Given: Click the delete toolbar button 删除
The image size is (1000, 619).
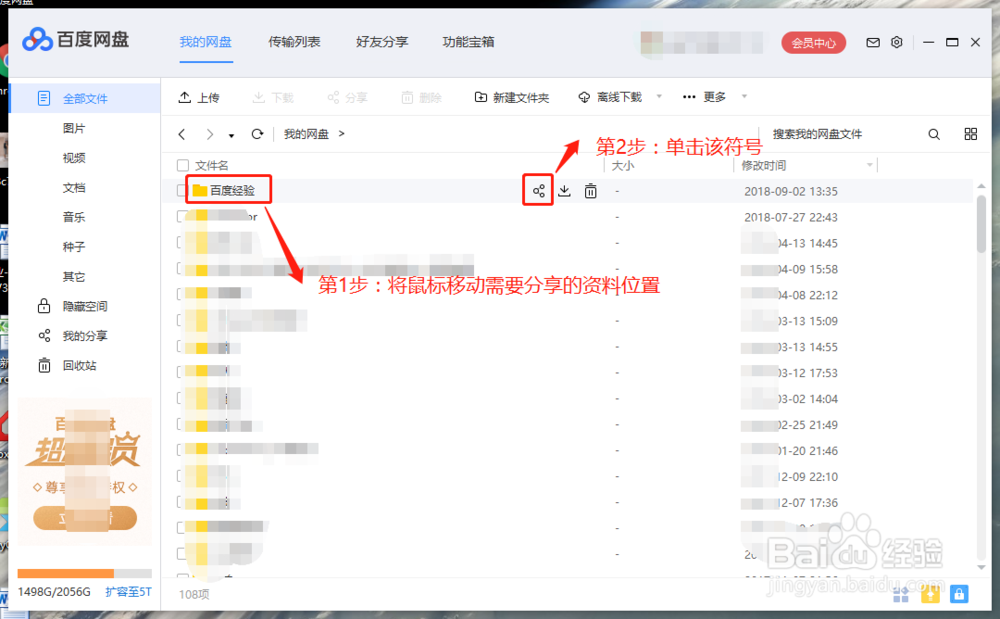Looking at the screenshot, I should coord(422,98).
